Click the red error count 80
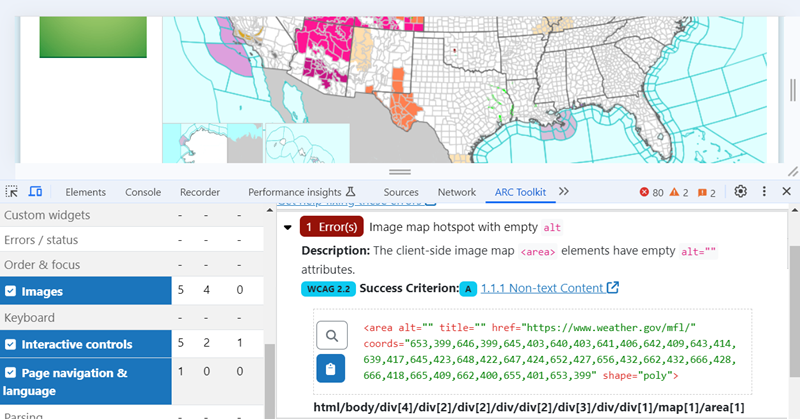The image size is (800, 419). click(652, 192)
